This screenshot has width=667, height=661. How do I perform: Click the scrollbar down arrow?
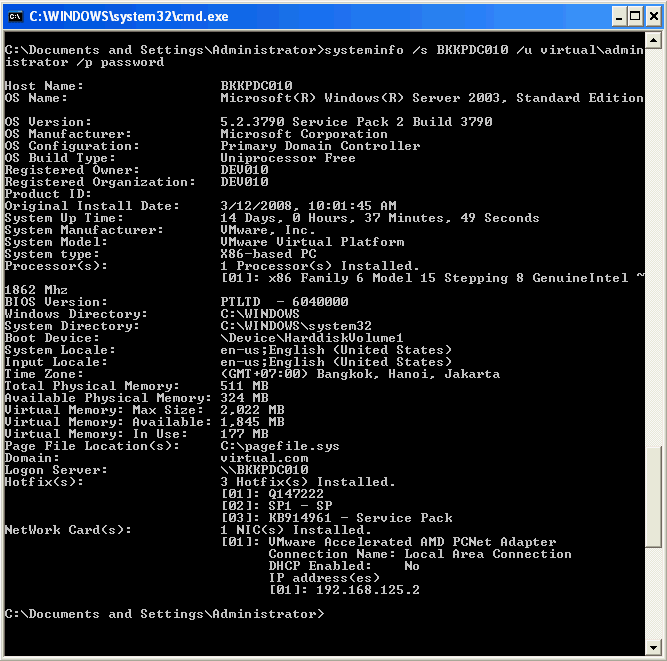pyautogui.click(x=653, y=648)
